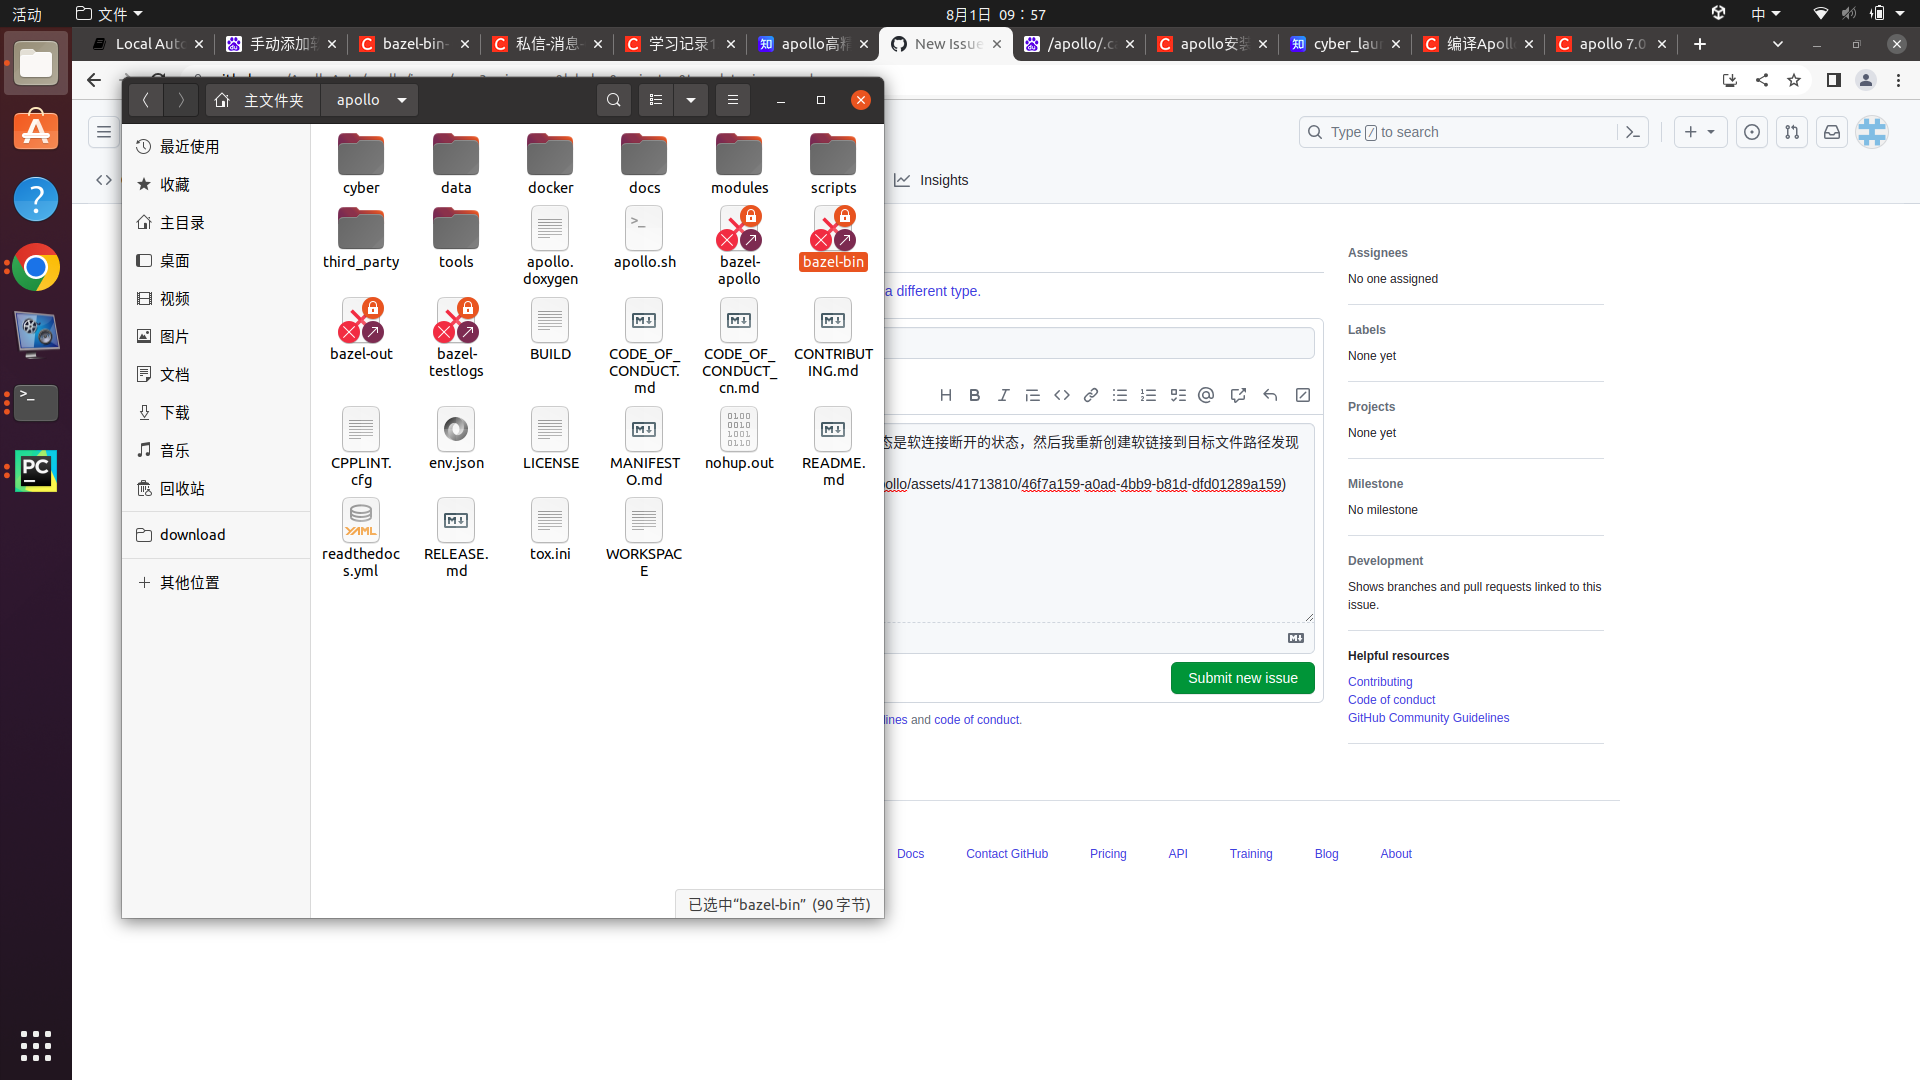Open the Contributing link

[1379, 681]
